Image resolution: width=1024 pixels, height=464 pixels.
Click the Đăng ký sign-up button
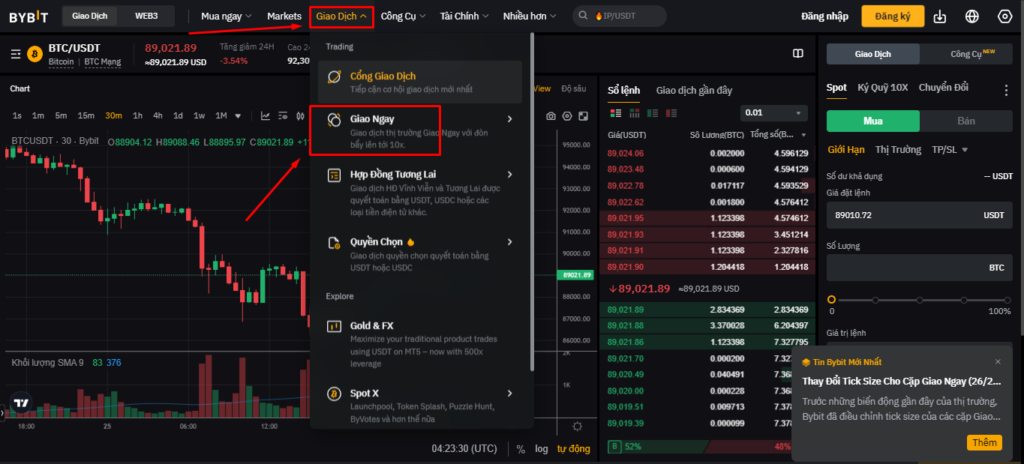[892, 17]
